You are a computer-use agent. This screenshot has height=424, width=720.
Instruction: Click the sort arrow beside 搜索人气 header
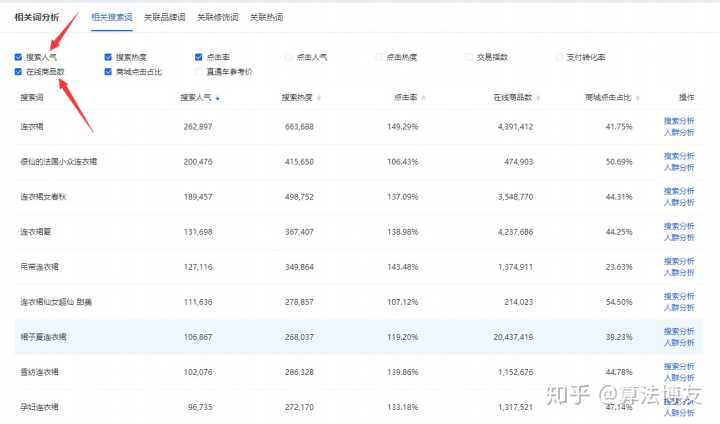coord(218,98)
